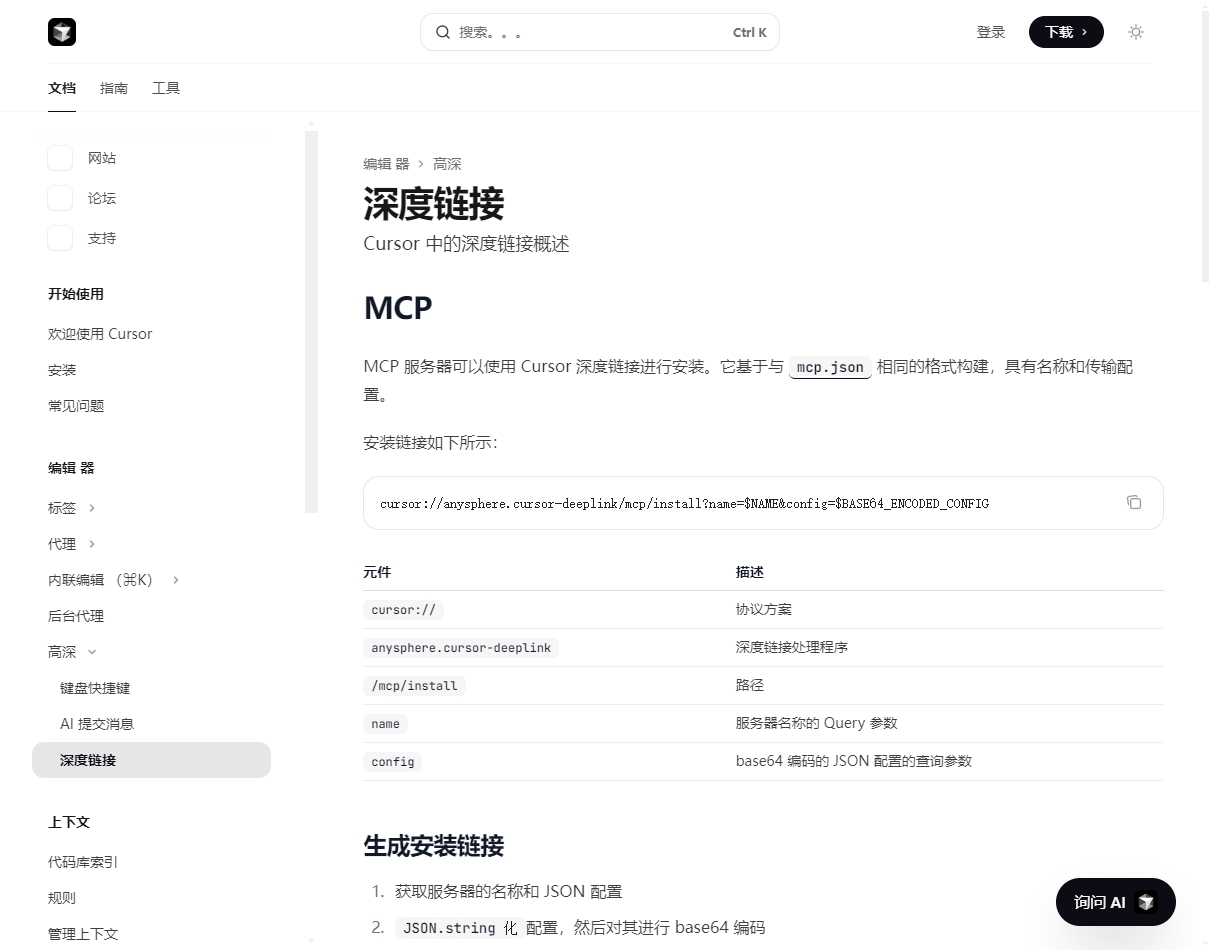Screen dimensions: 1211x950
Task: Click the cursor:// table cell
Action: click(404, 609)
